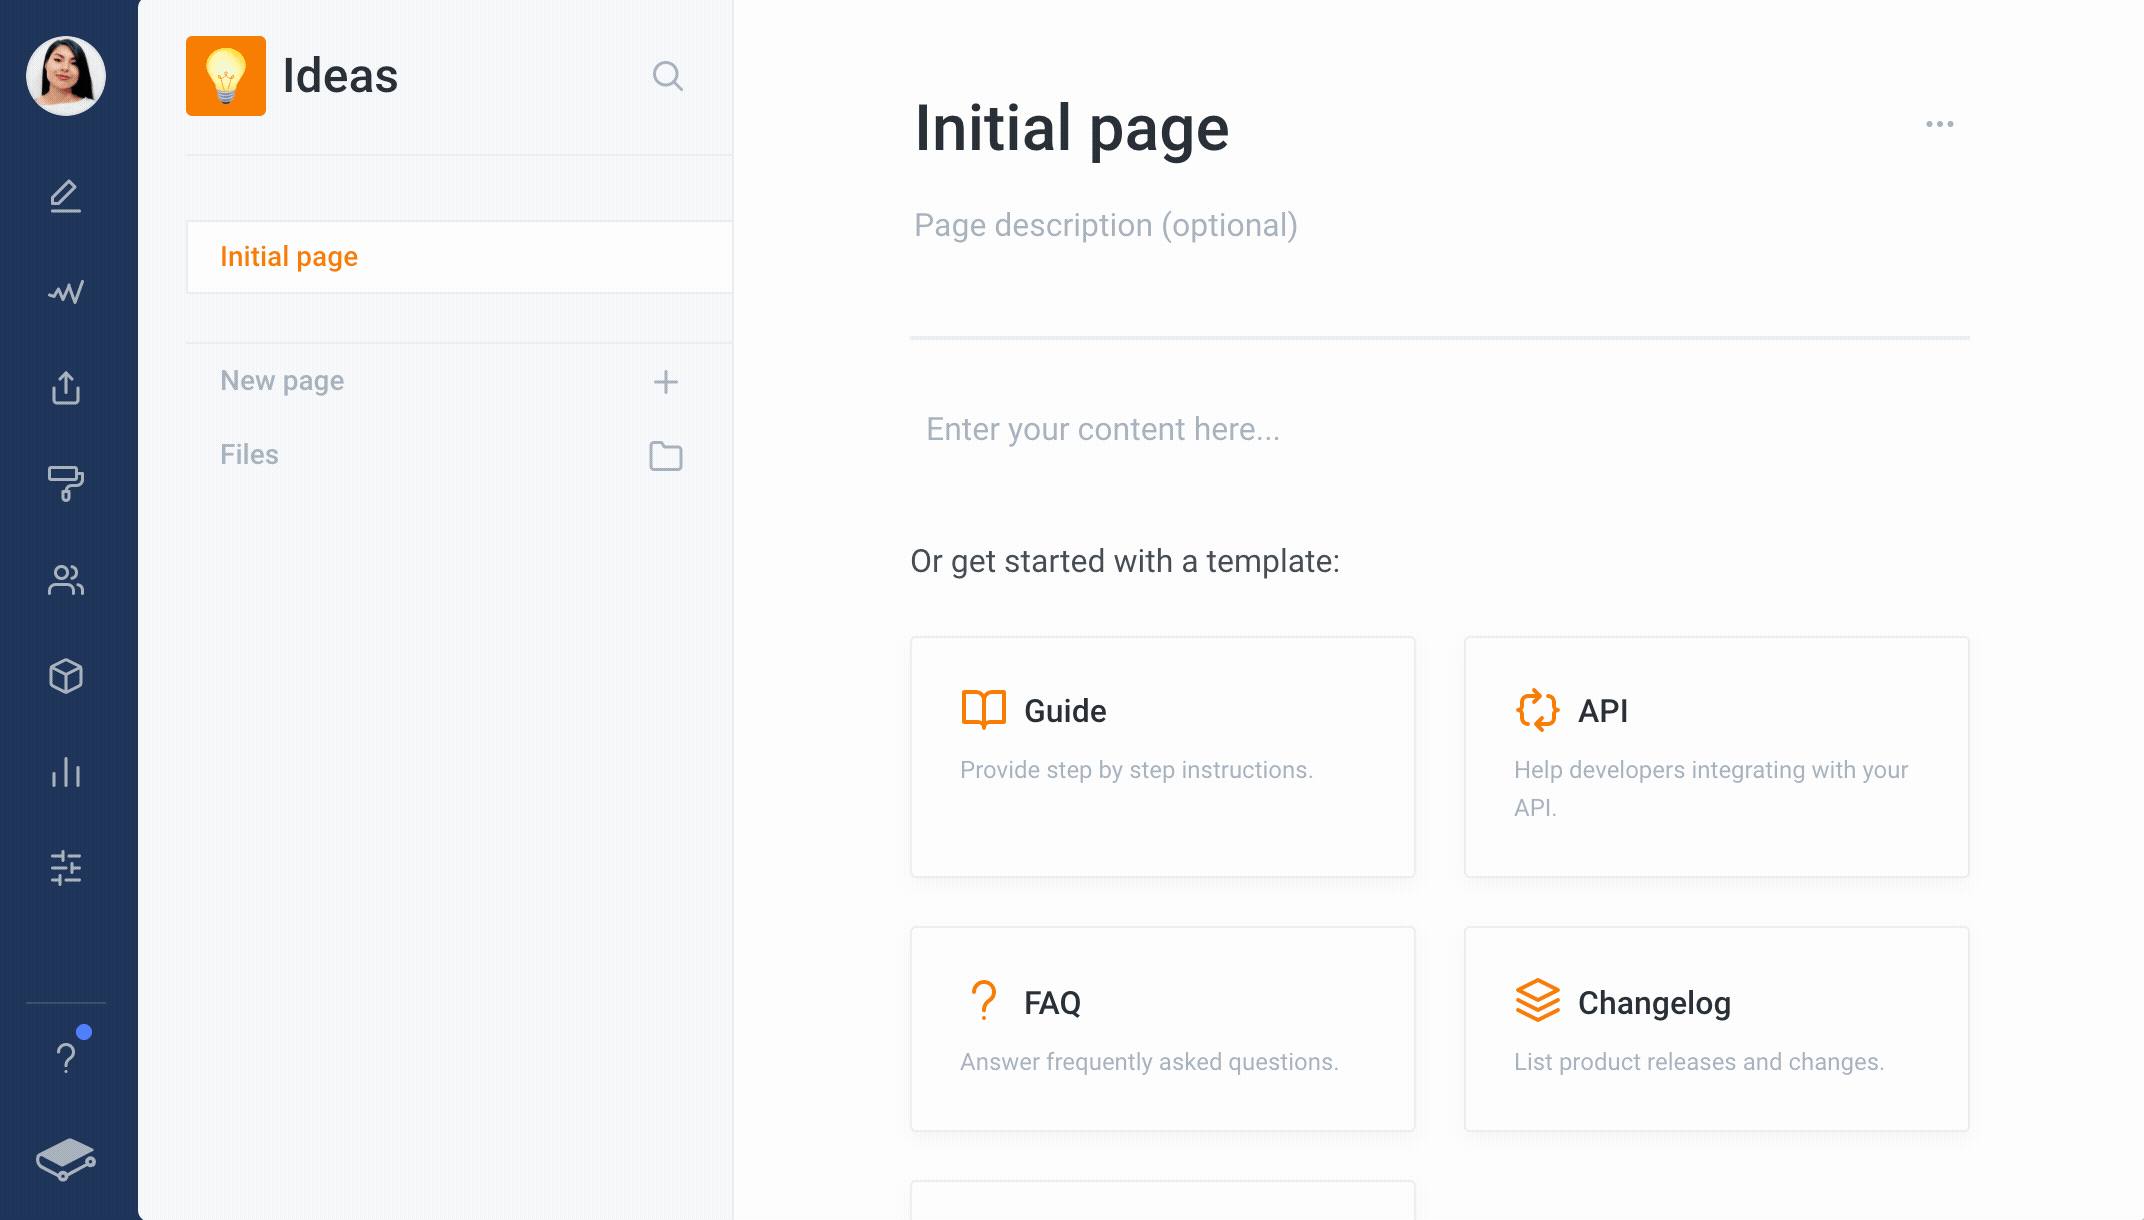2144x1220 pixels.
Task: Click the page description input field
Action: pyautogui.click(x=1104, y=226)
